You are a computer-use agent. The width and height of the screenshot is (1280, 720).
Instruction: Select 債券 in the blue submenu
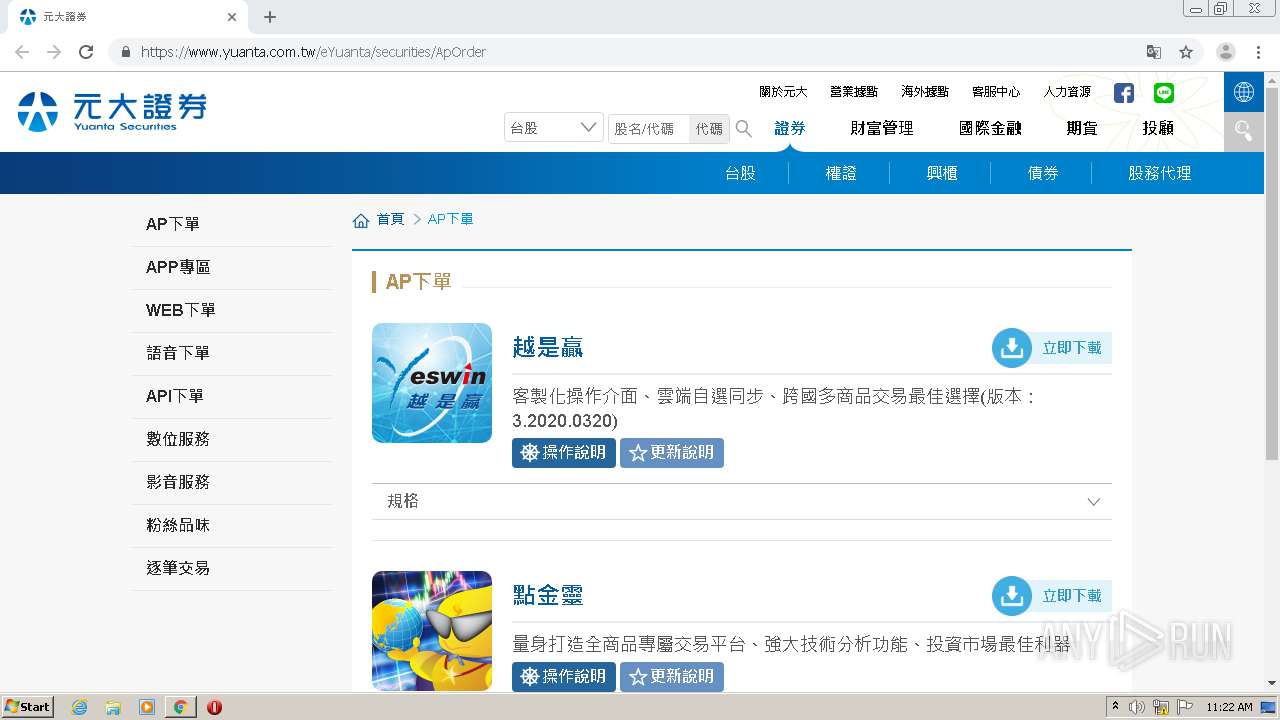(x=1043, y=173)
